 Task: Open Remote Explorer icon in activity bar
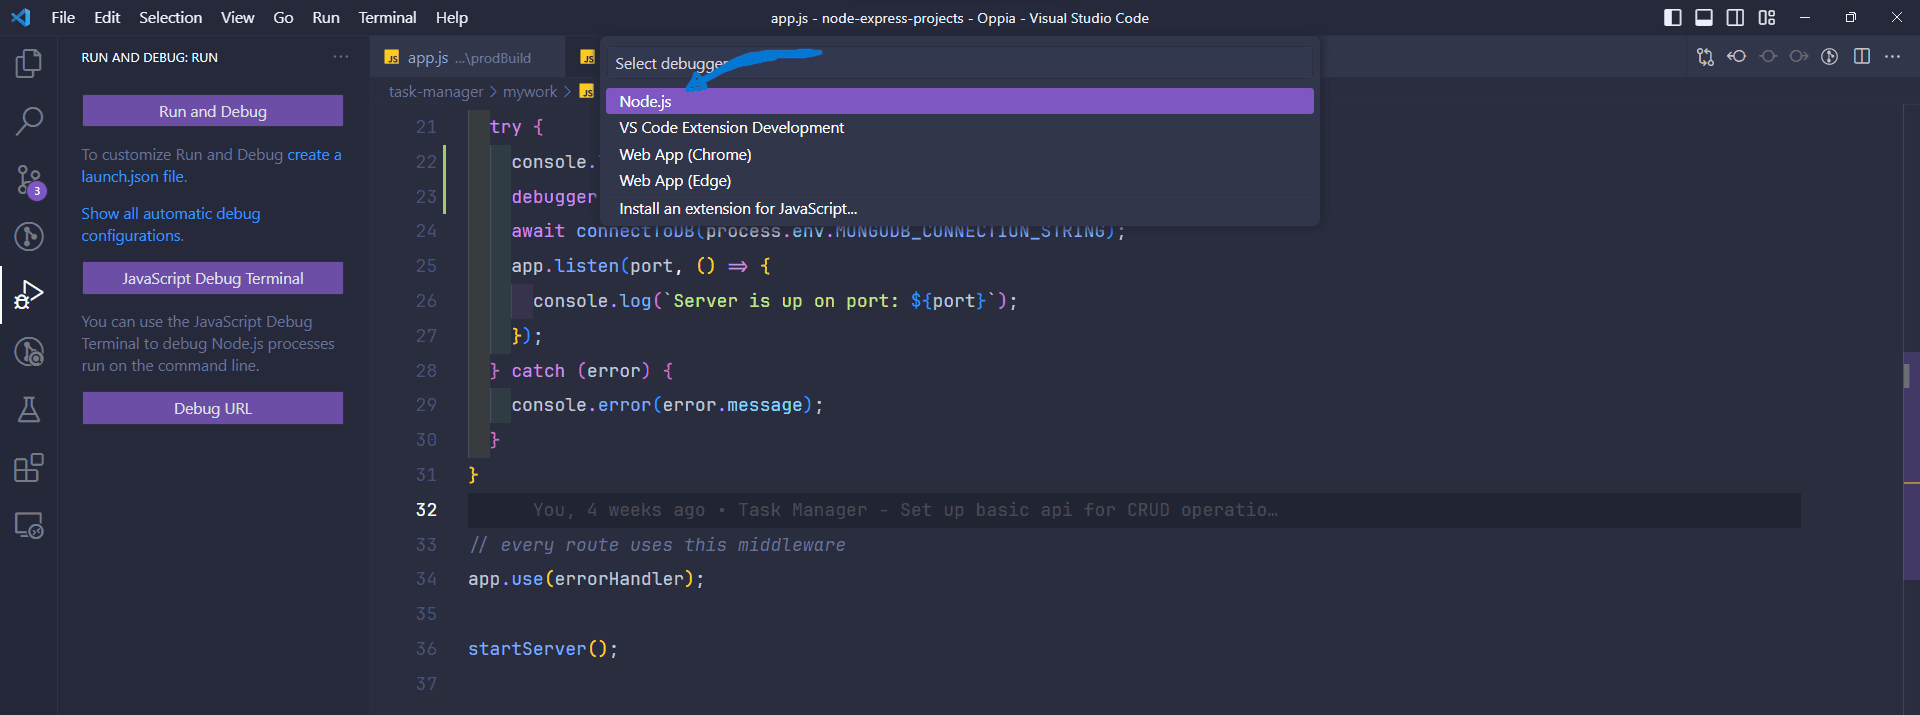29,526
